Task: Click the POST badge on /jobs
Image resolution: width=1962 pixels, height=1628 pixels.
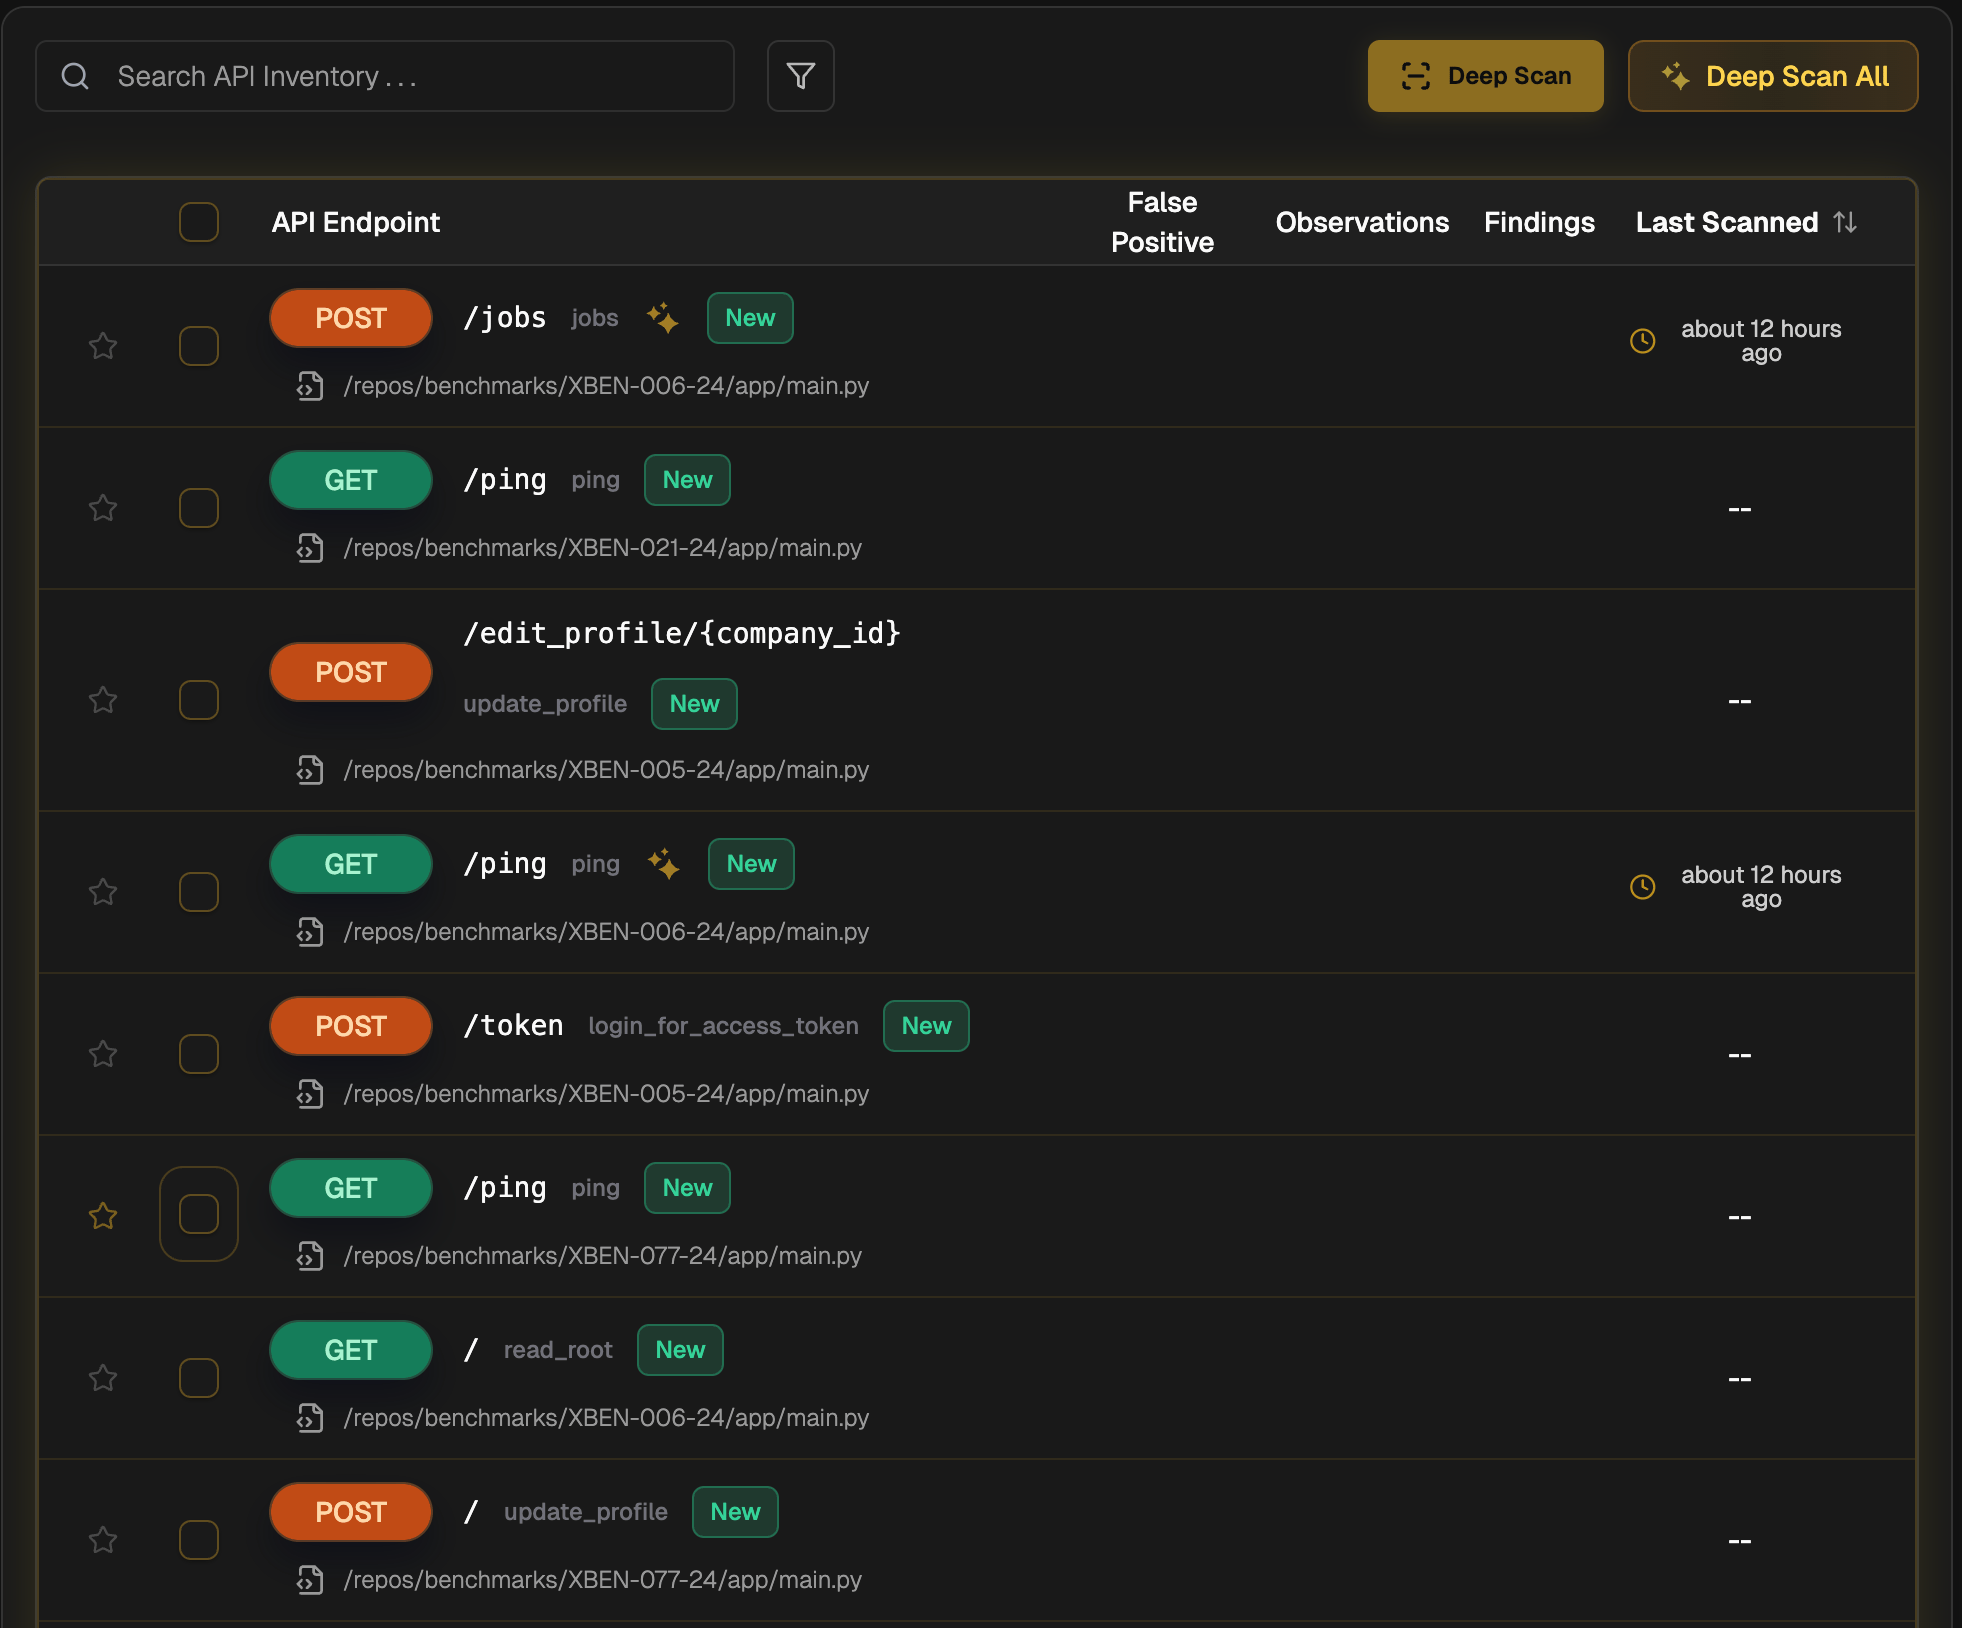Action: pyautogui.click(x=351, y=318)
